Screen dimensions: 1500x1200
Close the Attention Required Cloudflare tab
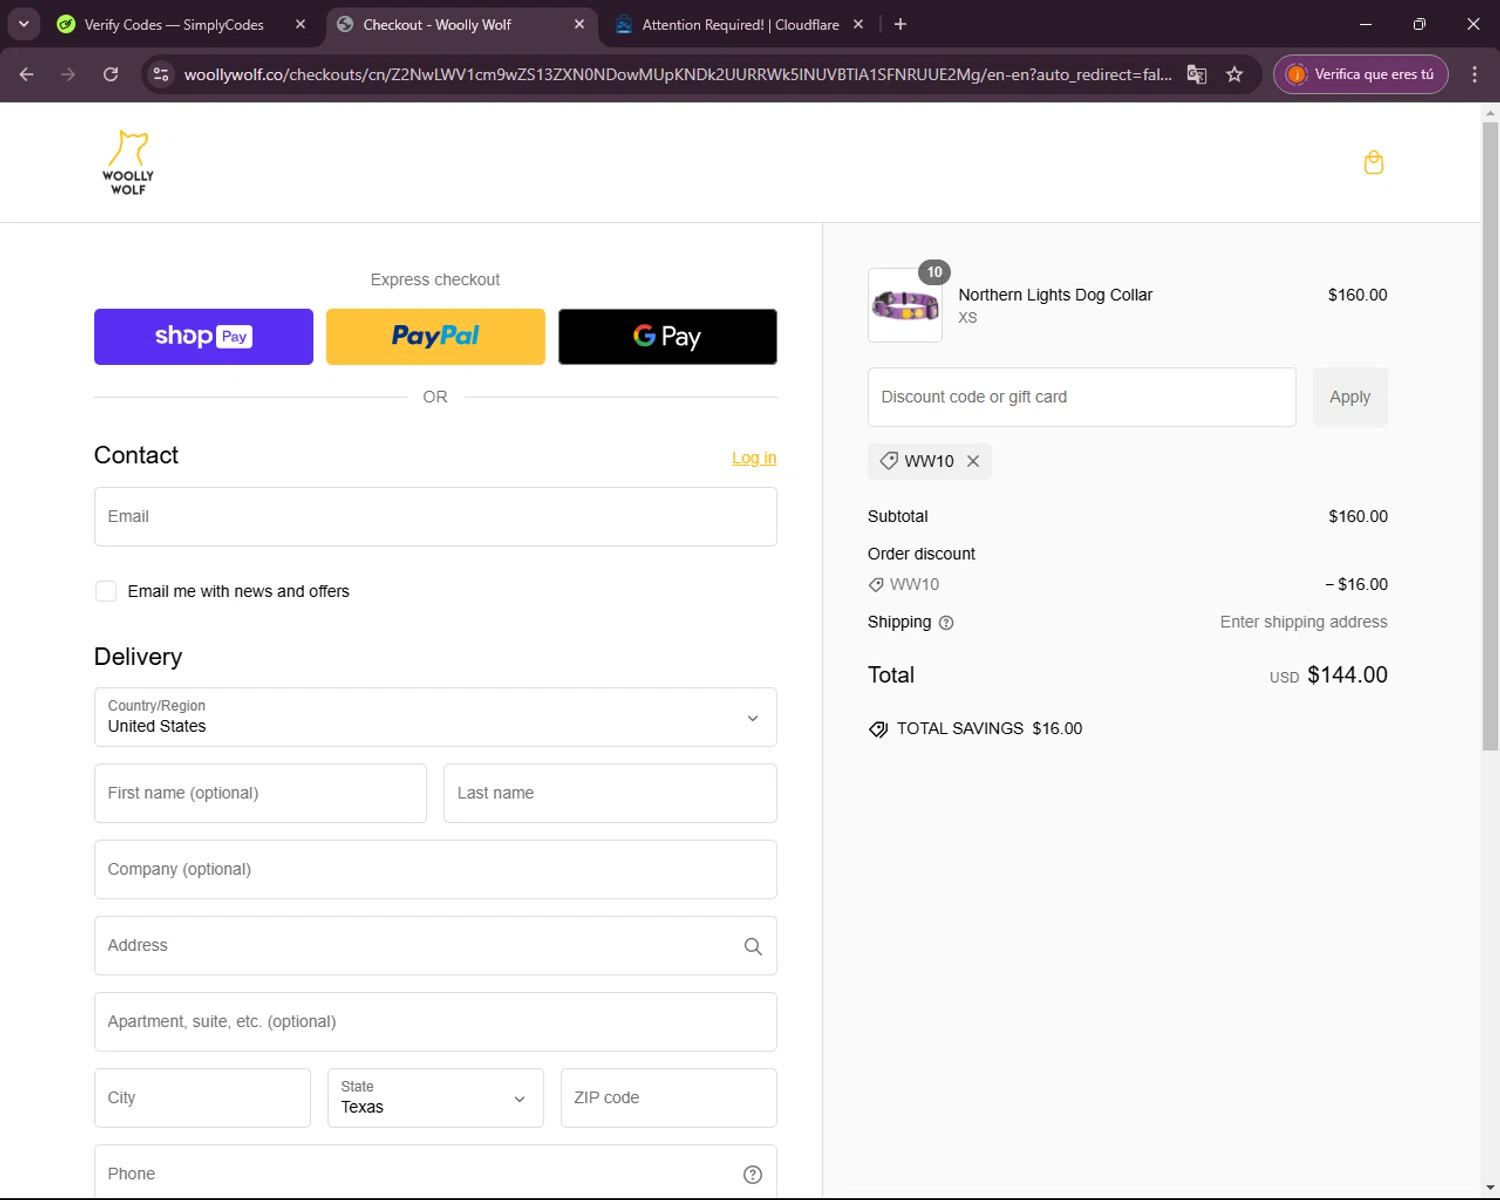(x=858, y=24)
